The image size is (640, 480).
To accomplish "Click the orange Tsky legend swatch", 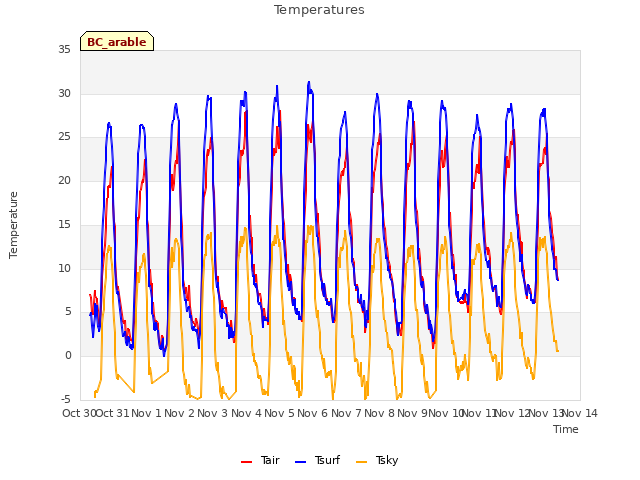I will 362,462.
